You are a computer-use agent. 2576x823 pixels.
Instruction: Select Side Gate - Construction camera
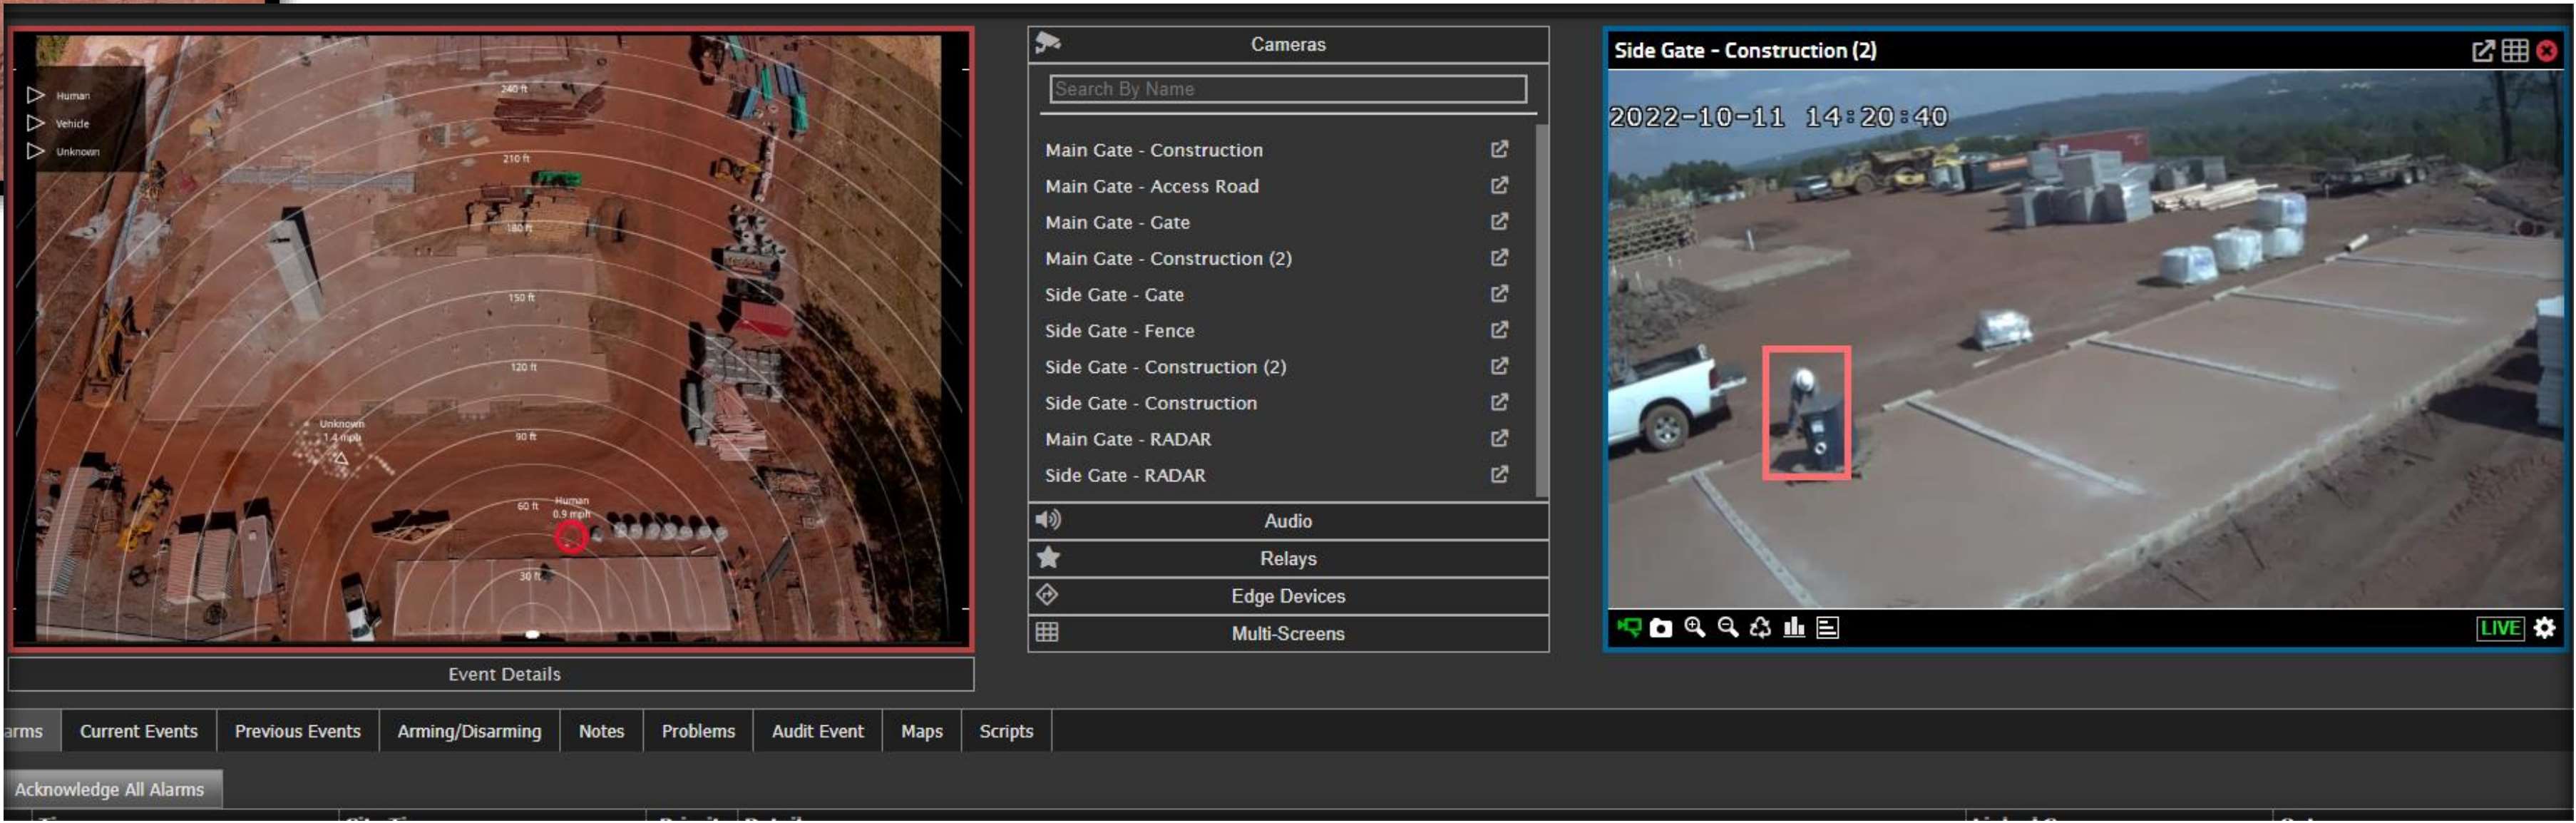pyautogui.click(x=1152, y=404)
